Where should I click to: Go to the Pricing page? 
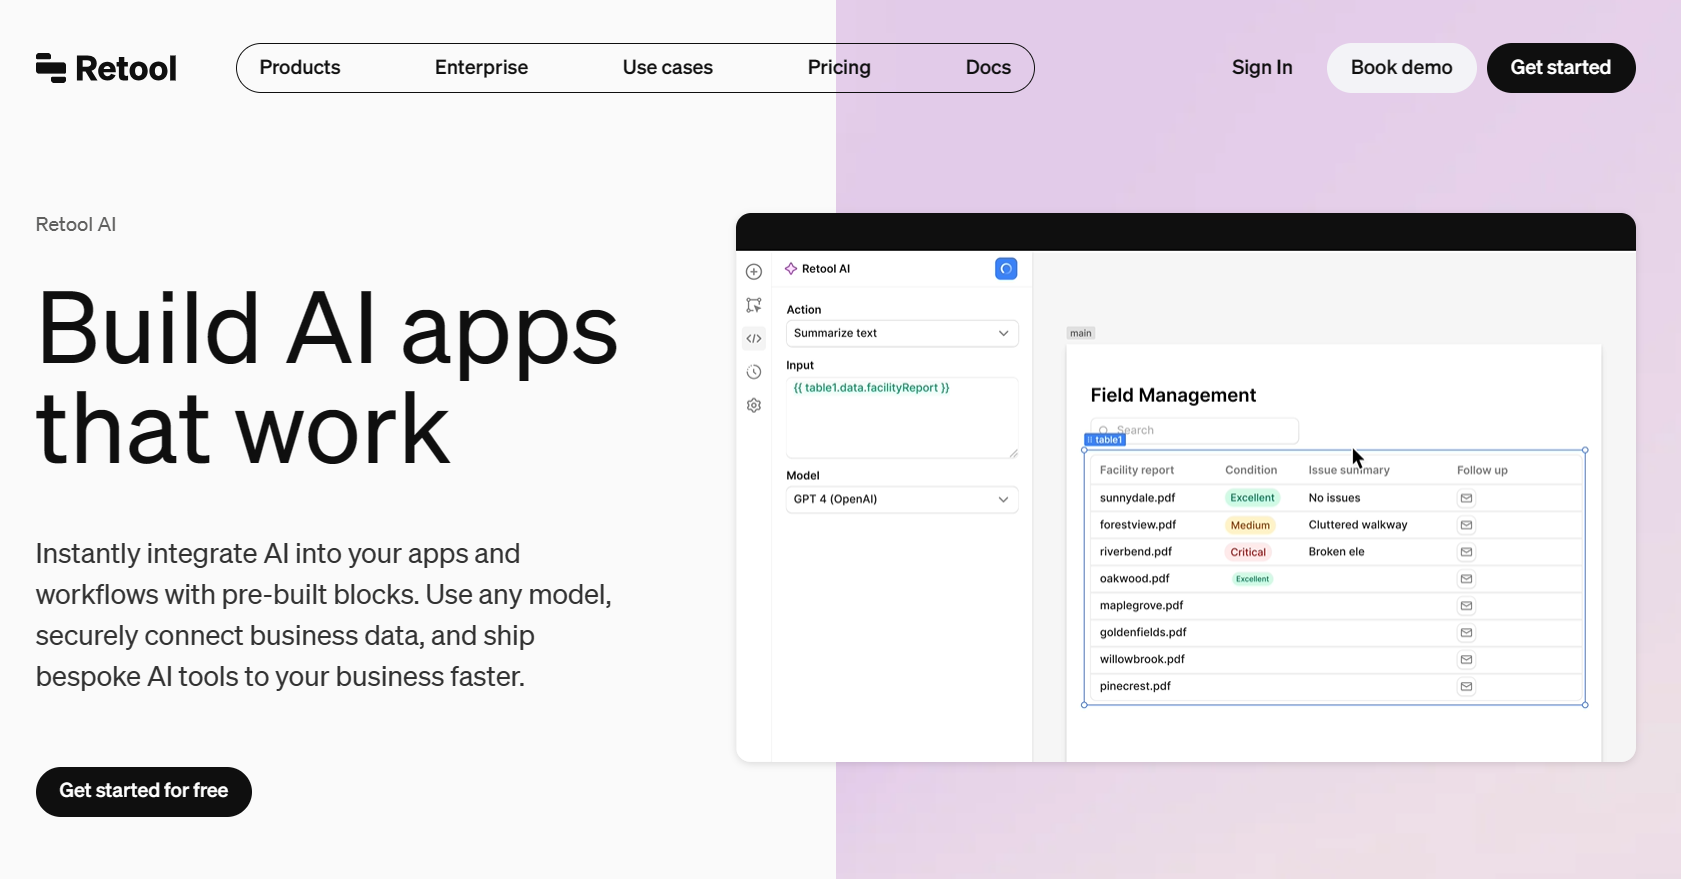click(839, 68)
